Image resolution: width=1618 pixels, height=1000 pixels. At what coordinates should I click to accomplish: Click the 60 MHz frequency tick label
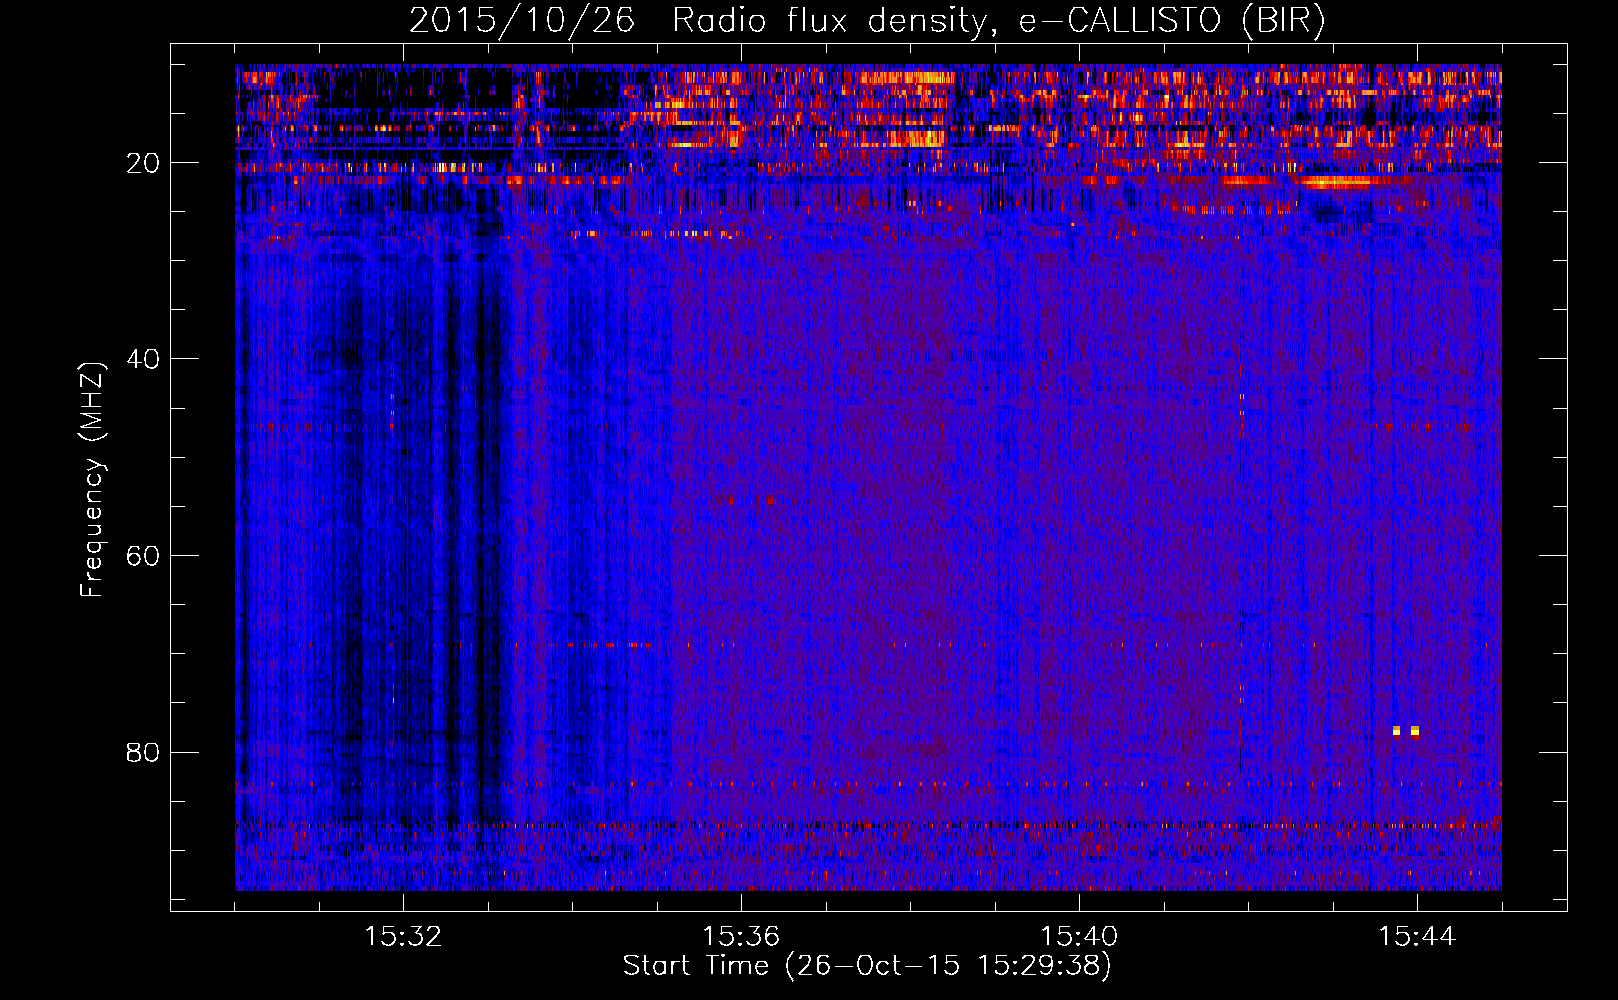[144, 556]
